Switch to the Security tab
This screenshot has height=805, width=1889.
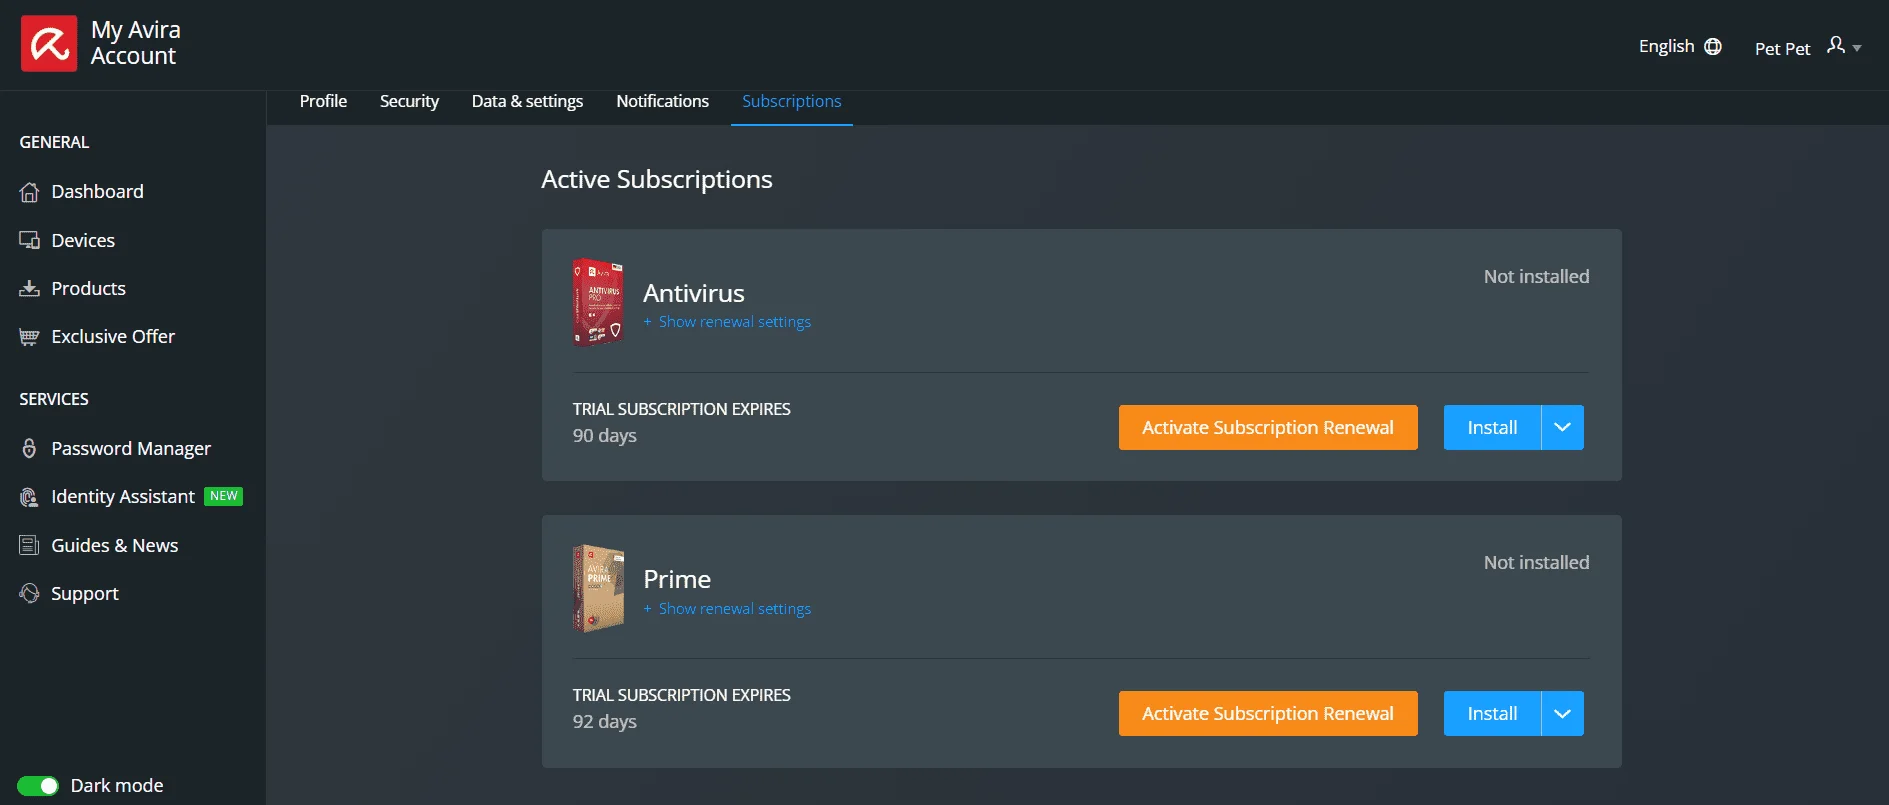click(x=409, y=101)
